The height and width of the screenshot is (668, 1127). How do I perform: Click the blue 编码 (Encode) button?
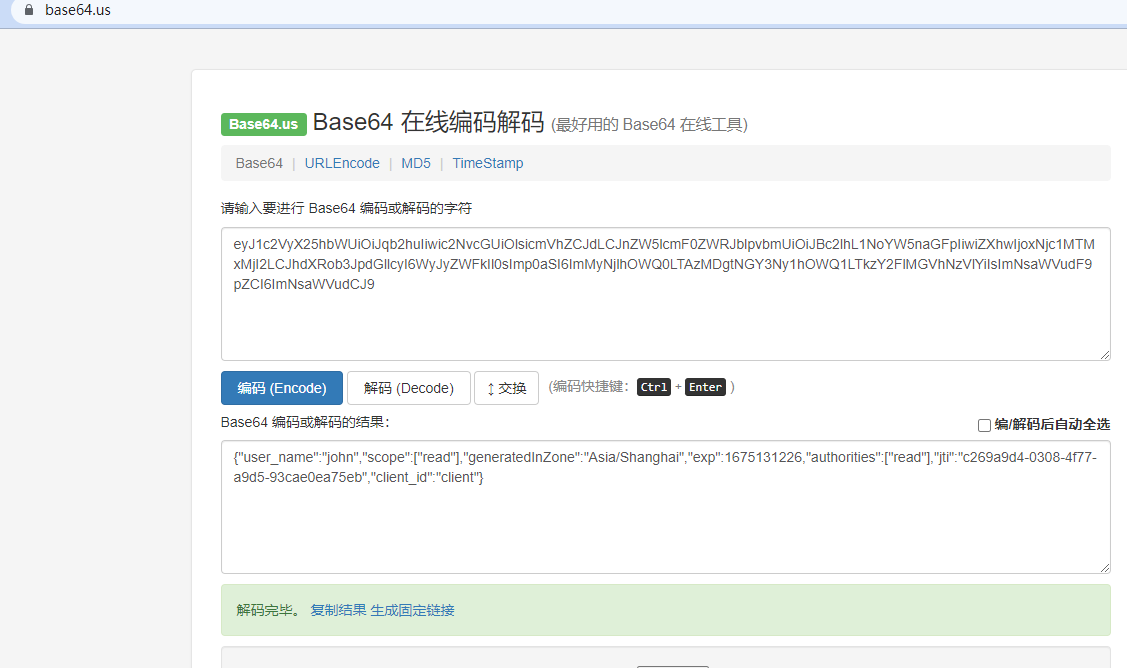coord(282,388)
